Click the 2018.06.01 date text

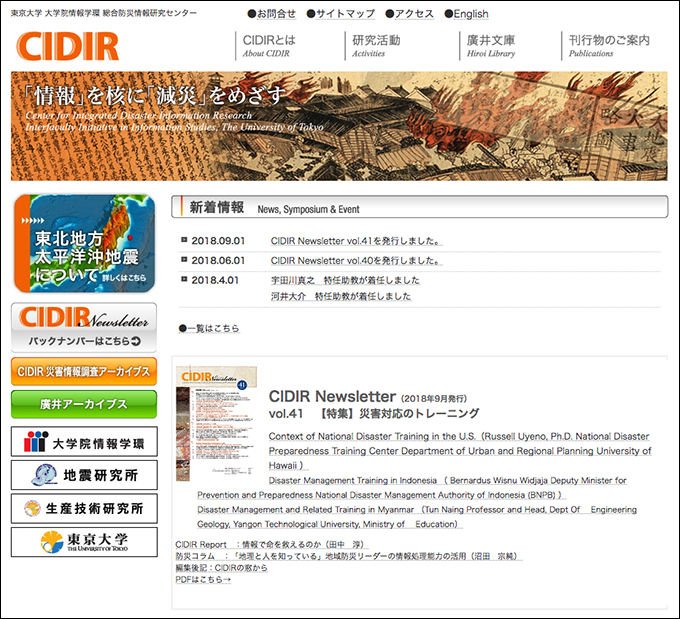tap(218, 261)
